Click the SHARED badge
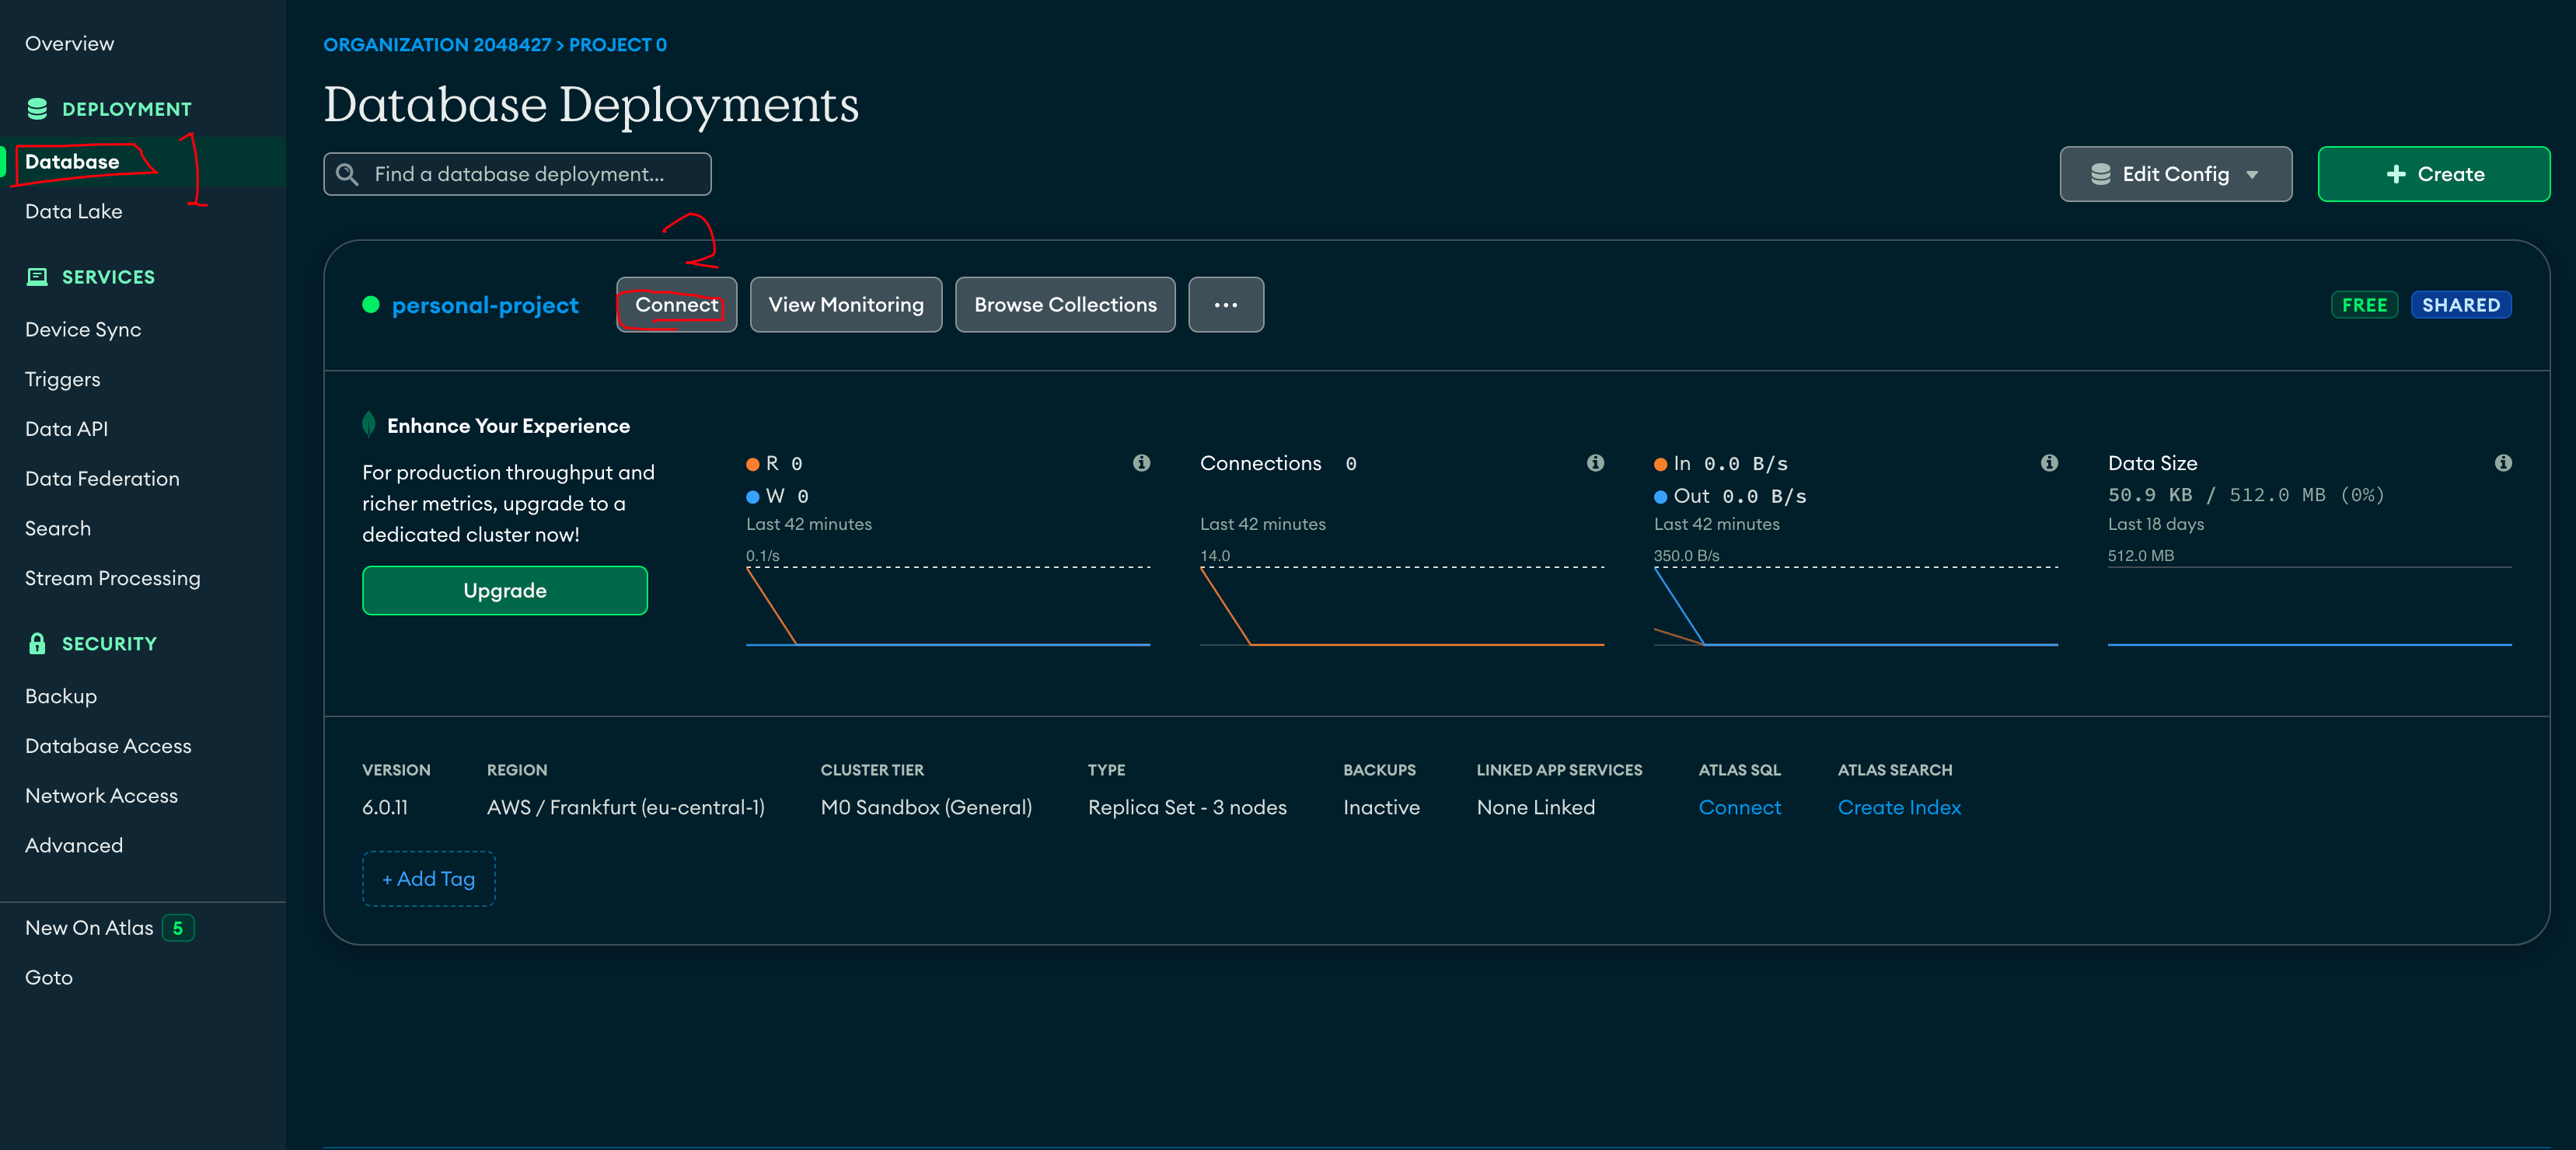This screenshot has width=2576, height=1150. 2461,305
